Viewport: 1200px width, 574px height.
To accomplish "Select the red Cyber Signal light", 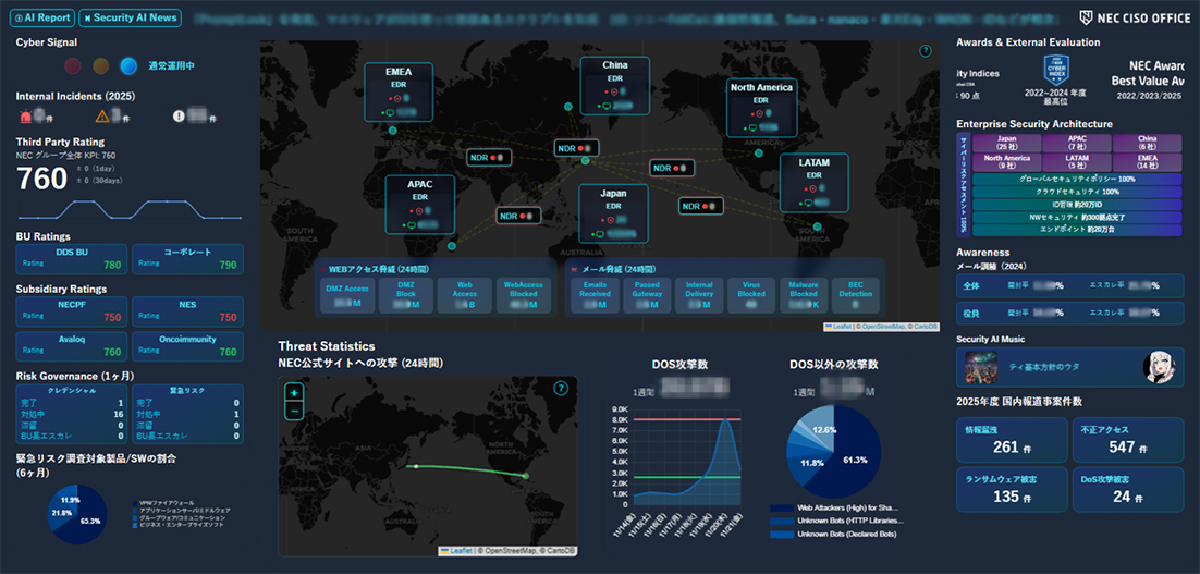I will 72,67.
